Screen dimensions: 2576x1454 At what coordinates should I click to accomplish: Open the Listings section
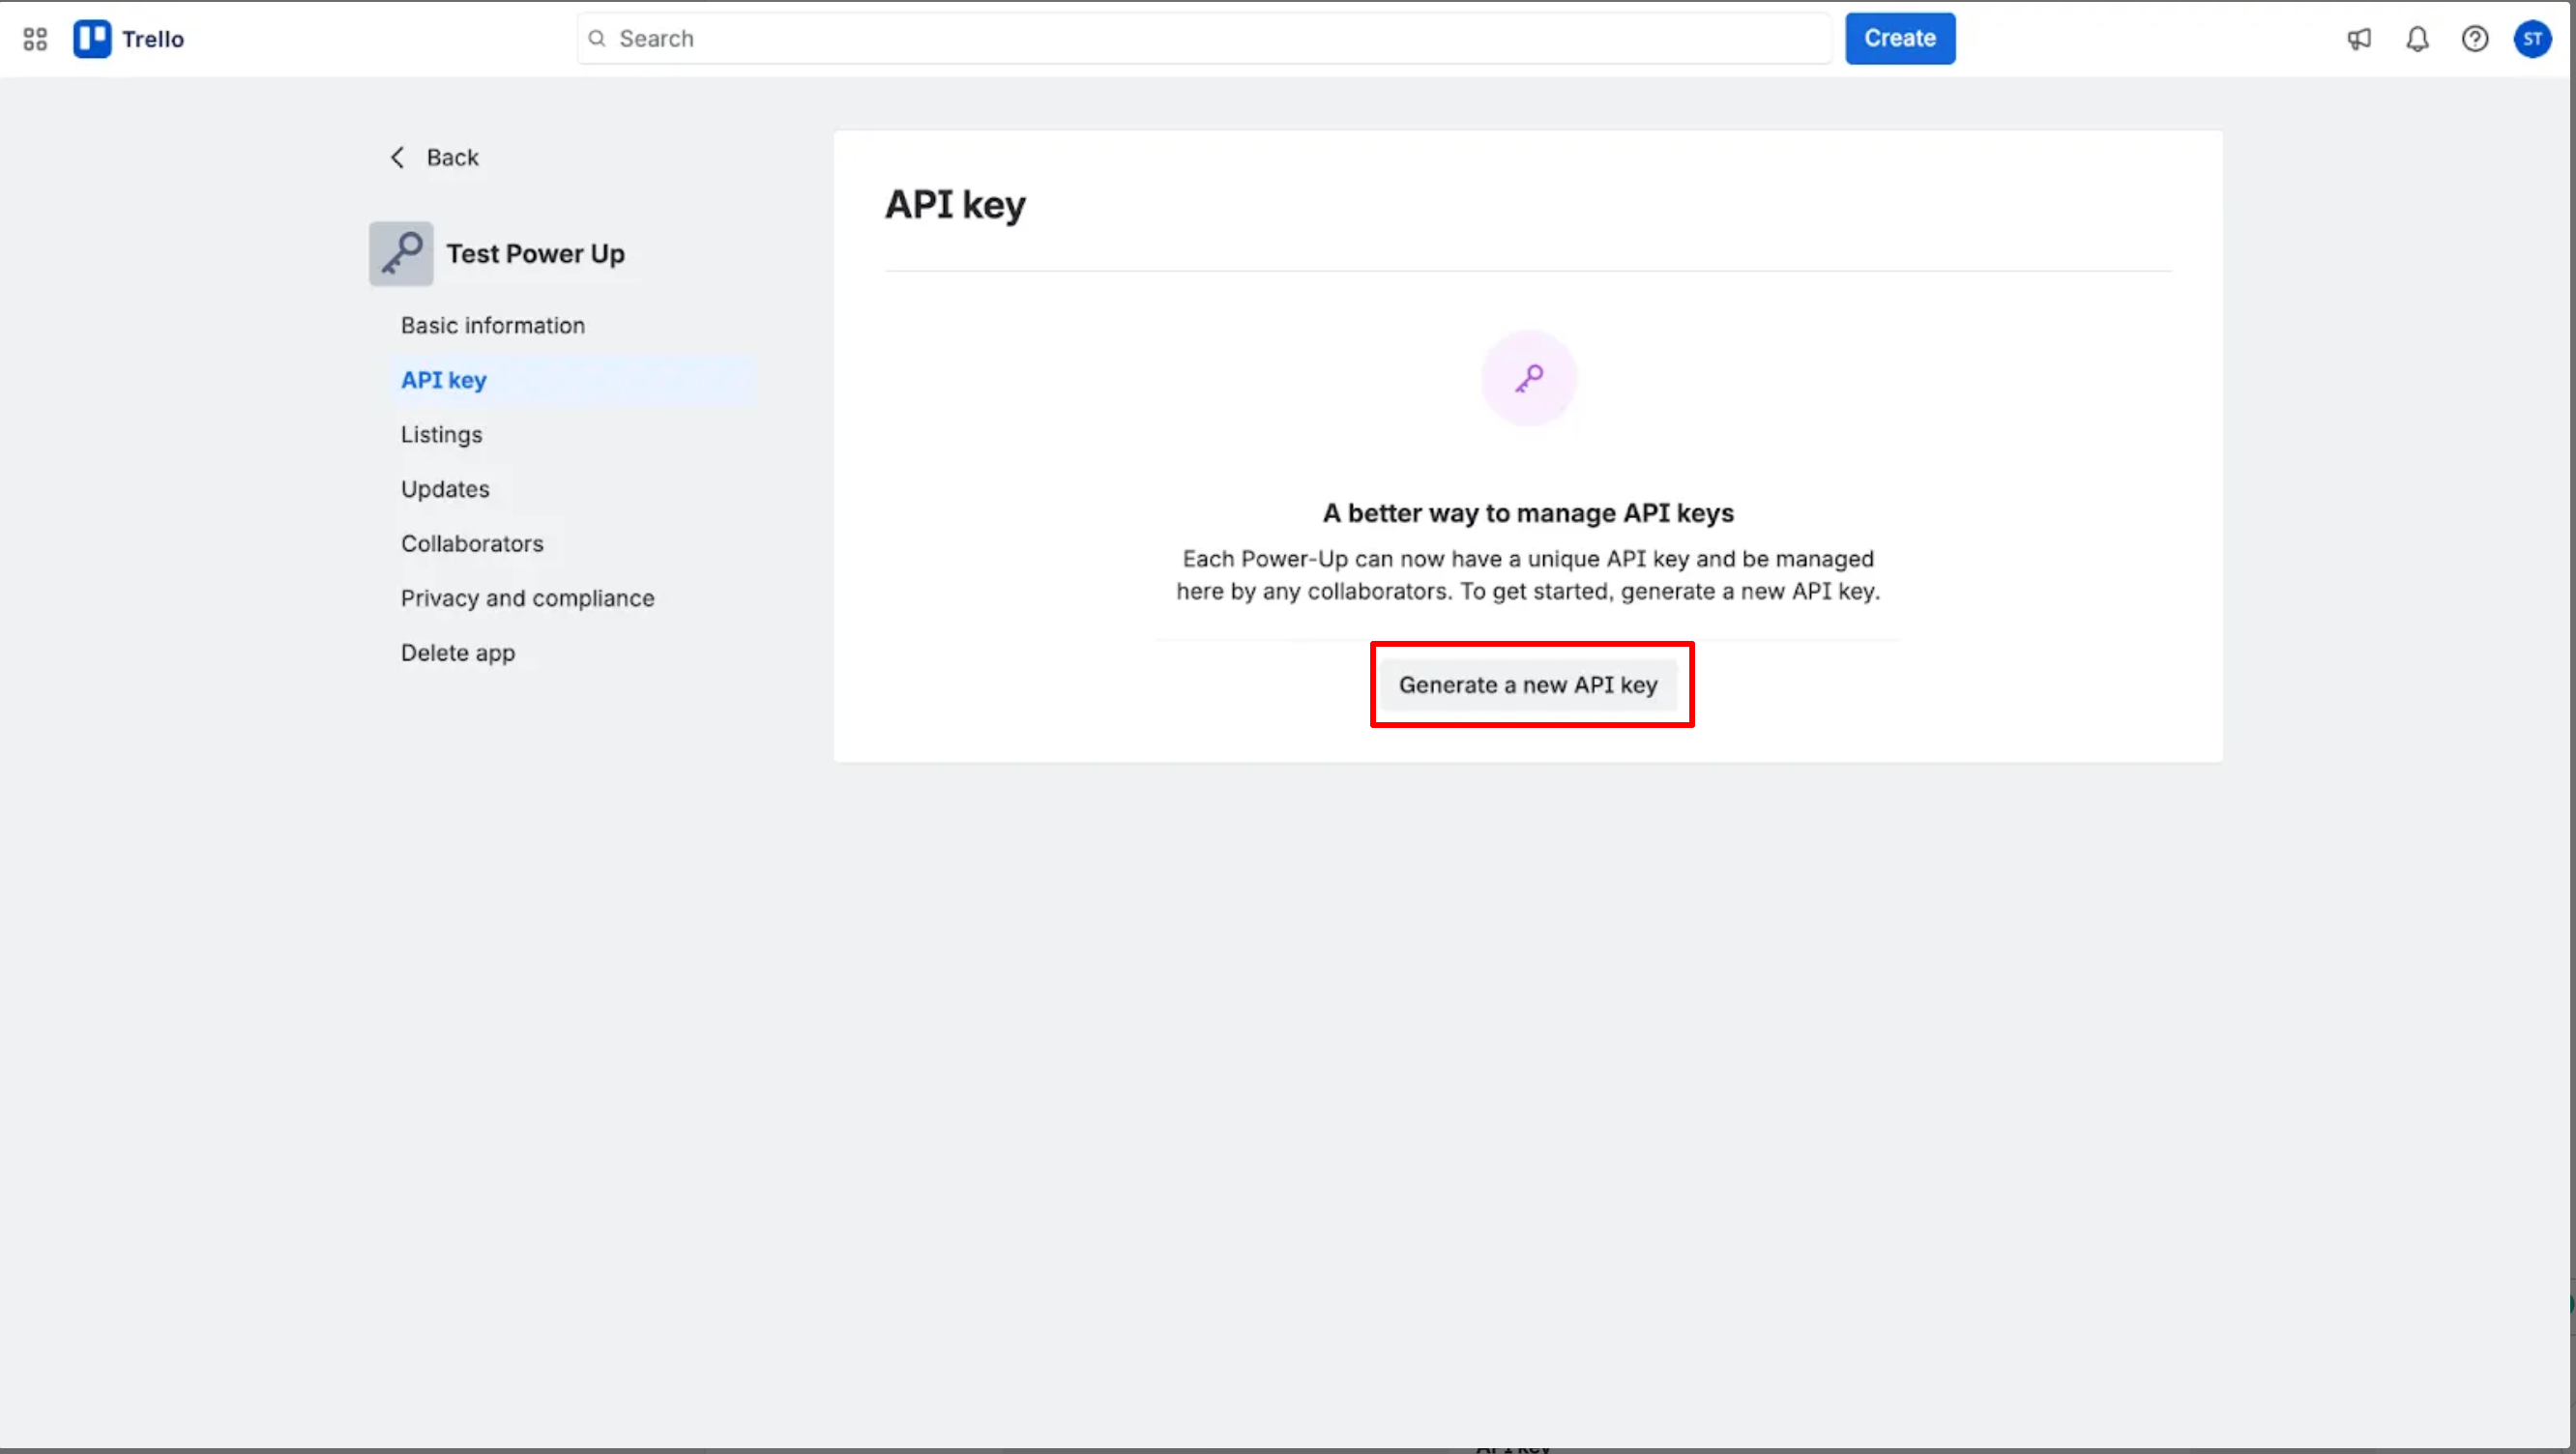[442, 435]
